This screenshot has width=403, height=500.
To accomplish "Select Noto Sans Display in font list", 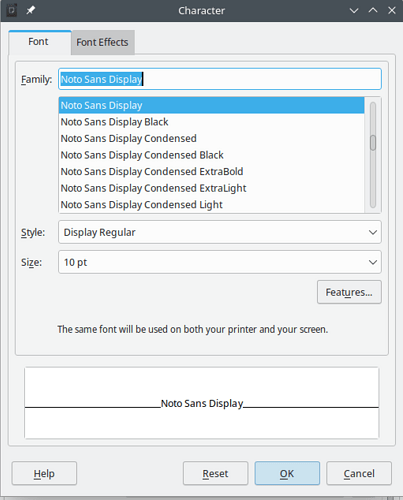I will click(x=212, y=105).
